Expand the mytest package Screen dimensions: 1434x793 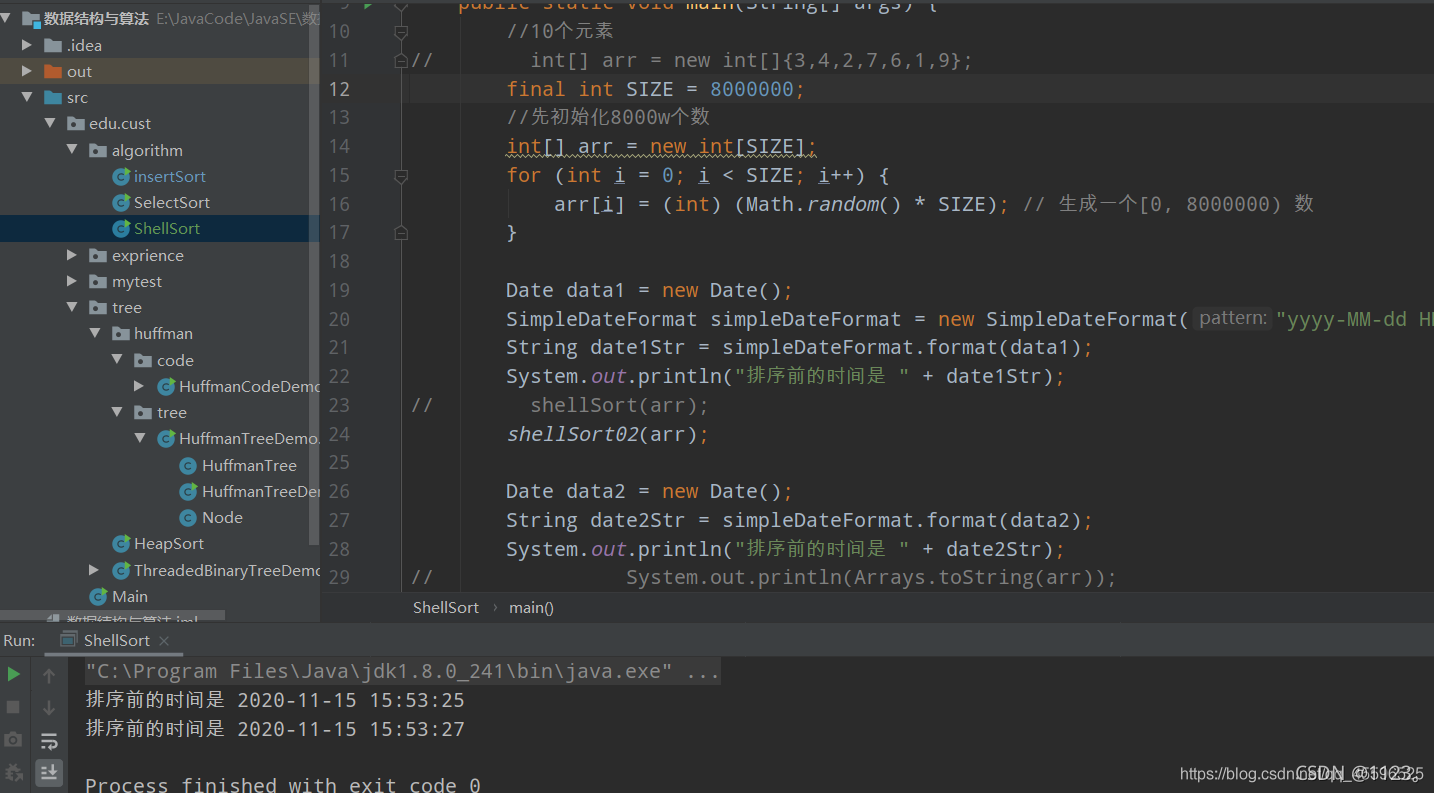[x=72, y=281]
